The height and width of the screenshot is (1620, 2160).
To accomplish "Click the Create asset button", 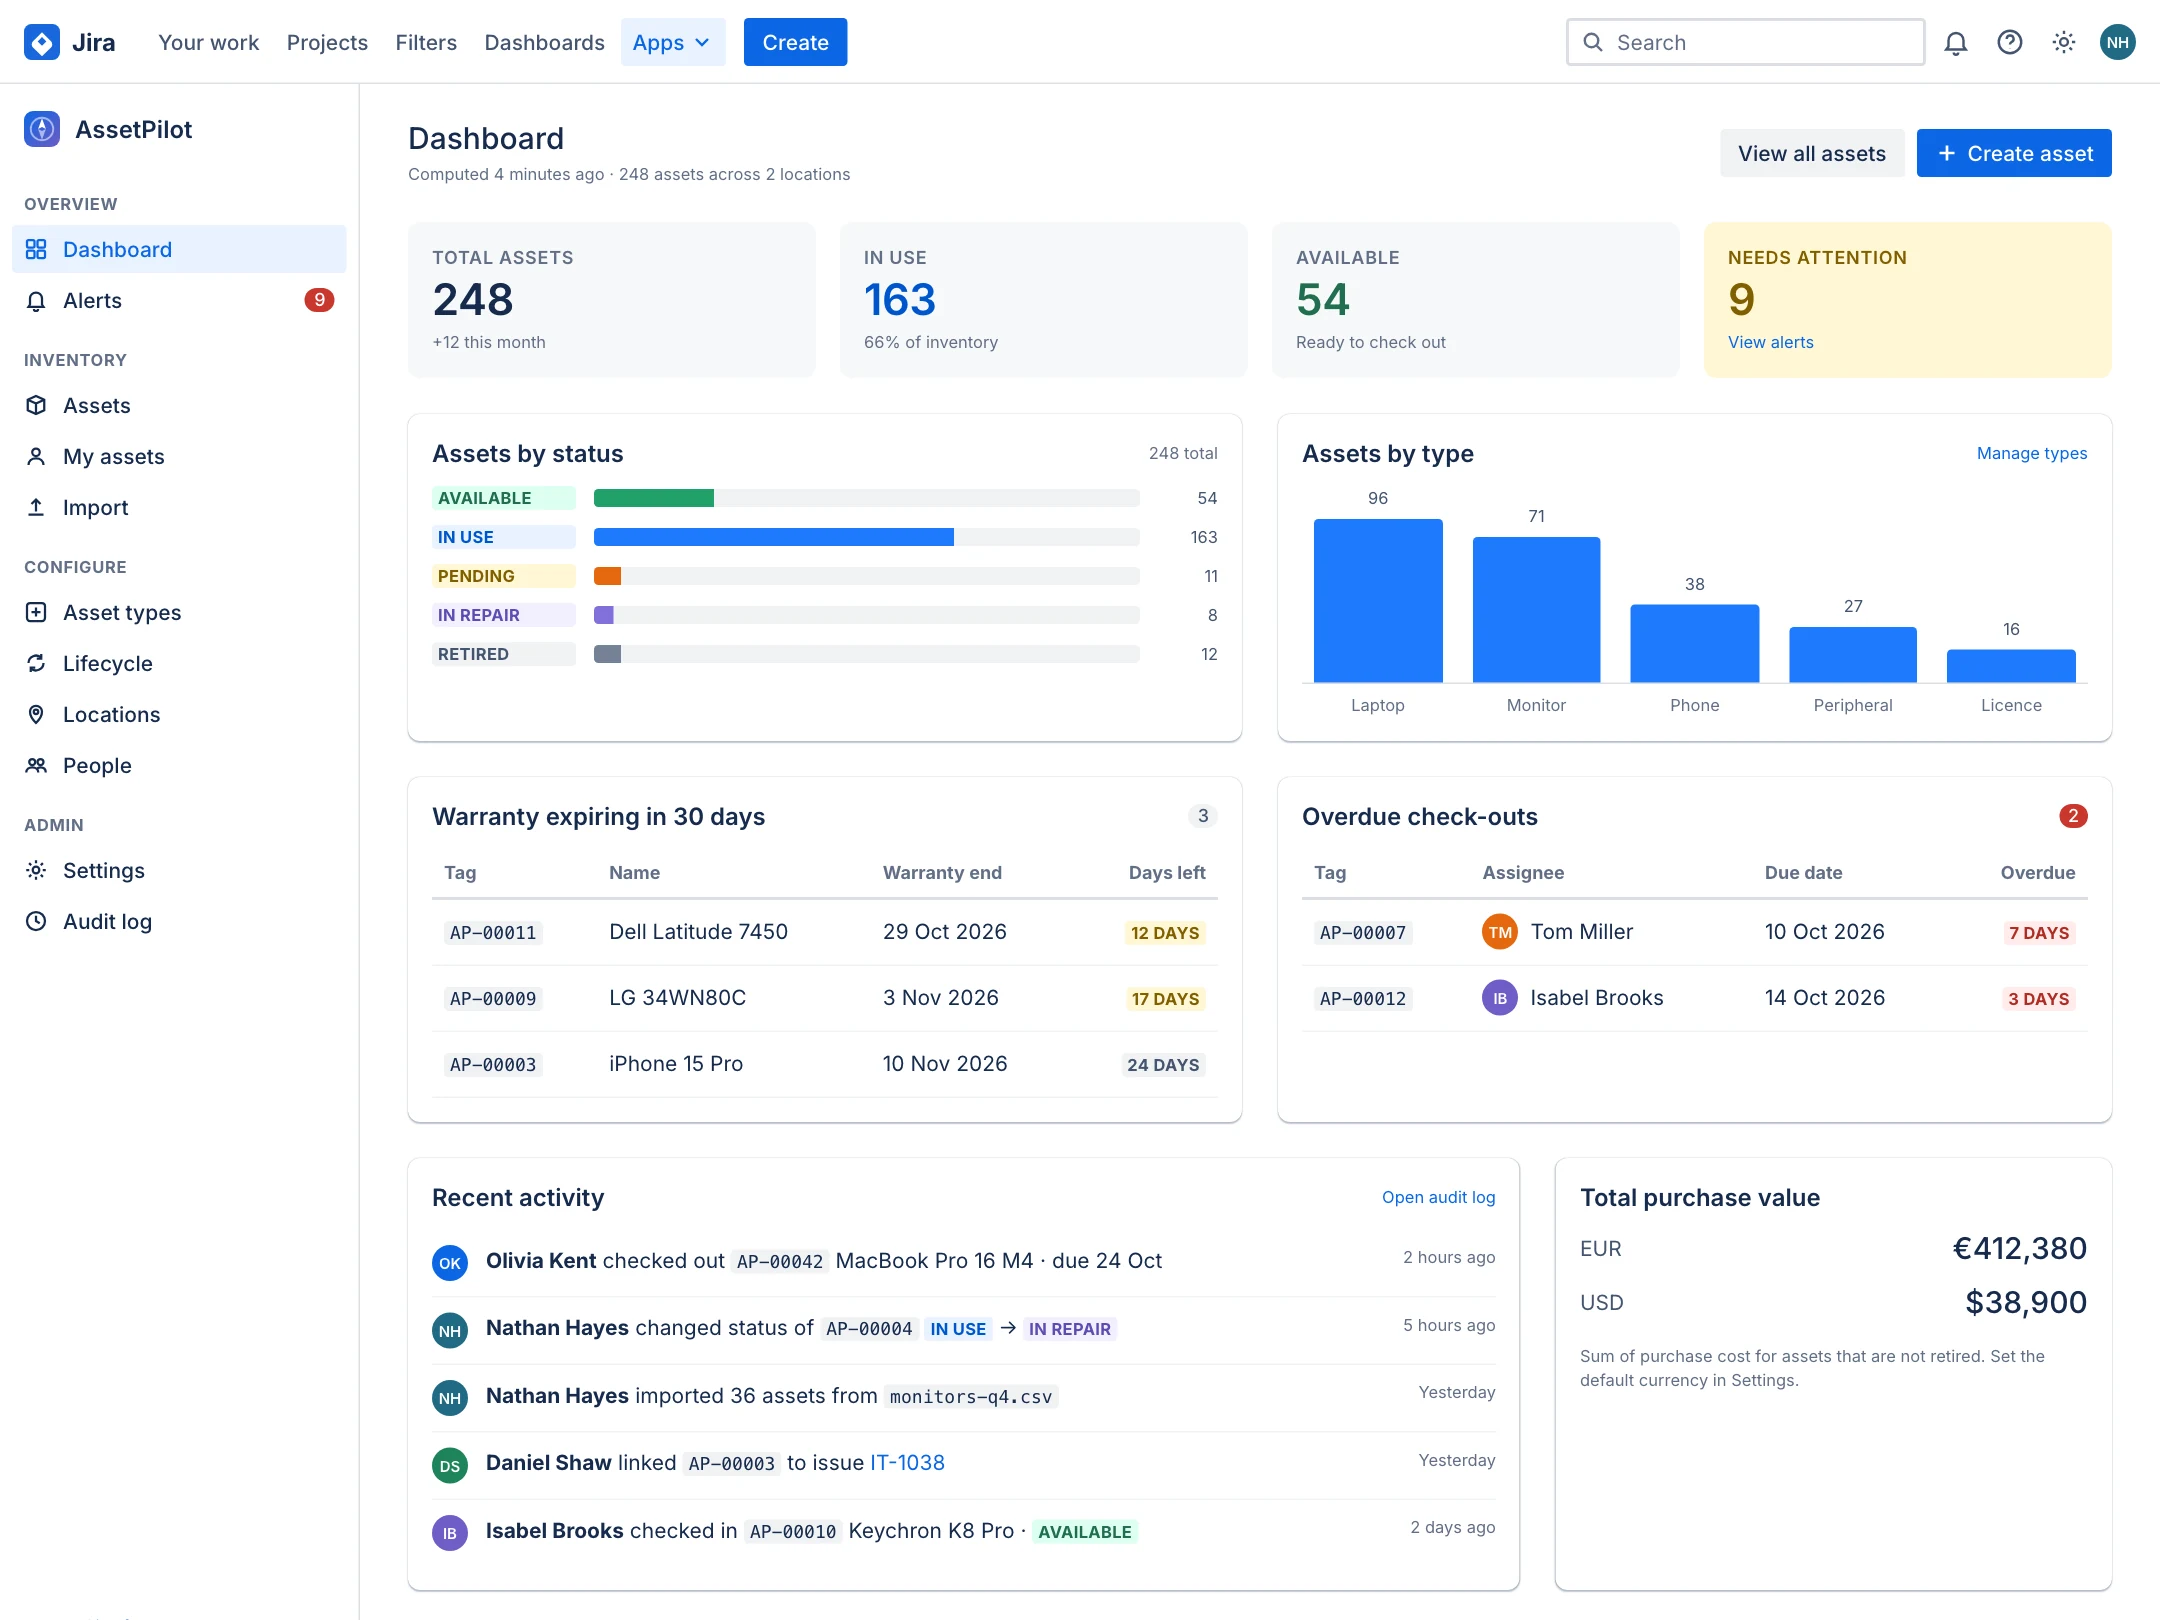I will pos(2014,153).
